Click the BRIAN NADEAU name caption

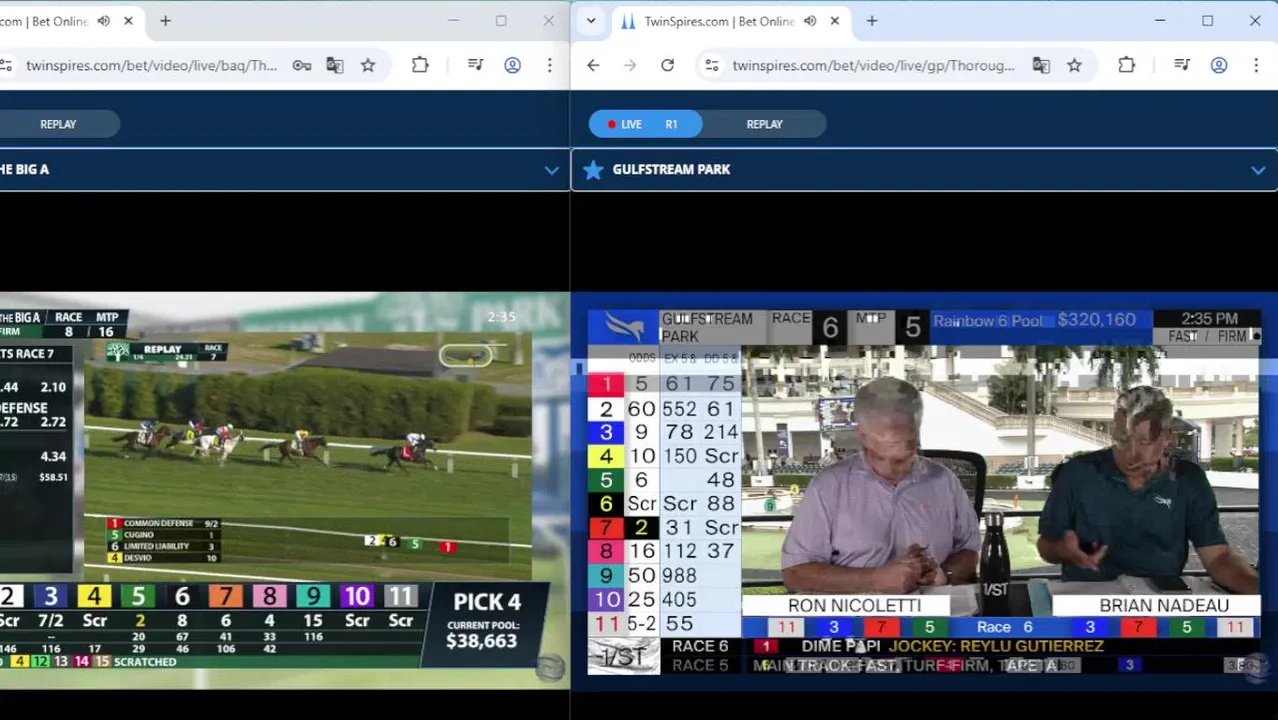[x=1164, y=606]
